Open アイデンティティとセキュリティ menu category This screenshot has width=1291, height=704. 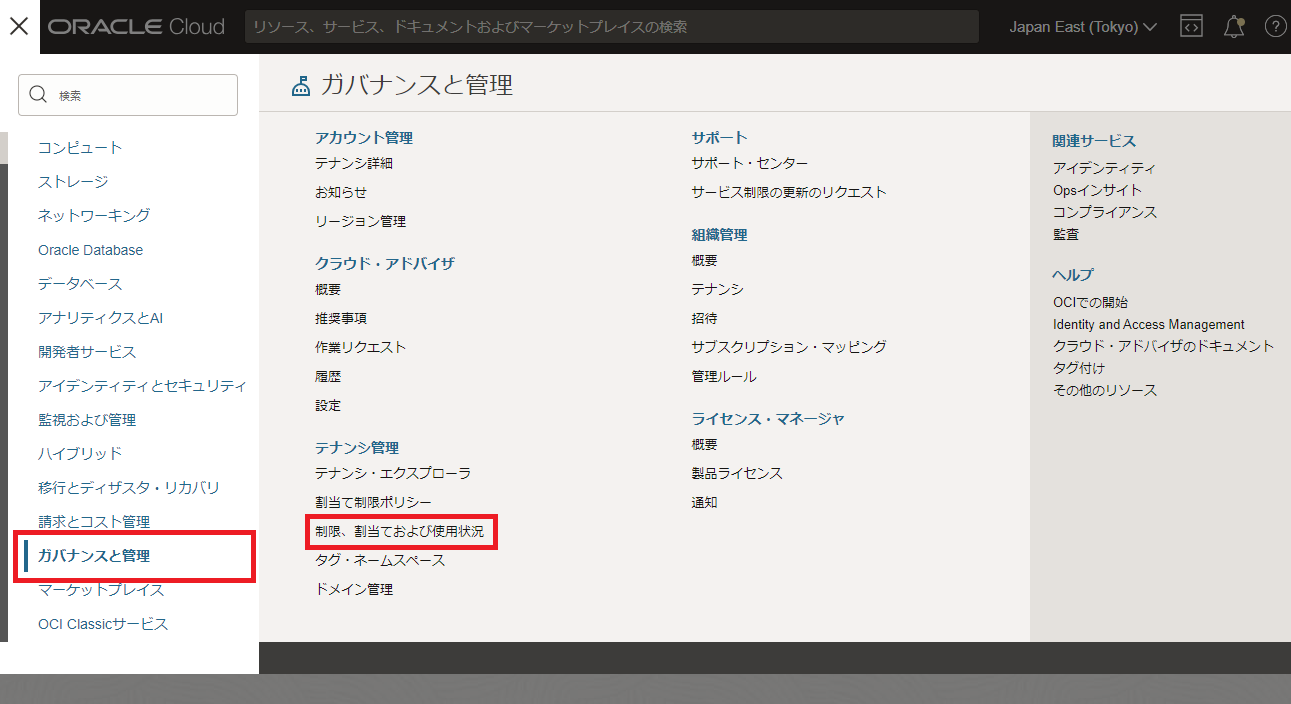(142, 386)
